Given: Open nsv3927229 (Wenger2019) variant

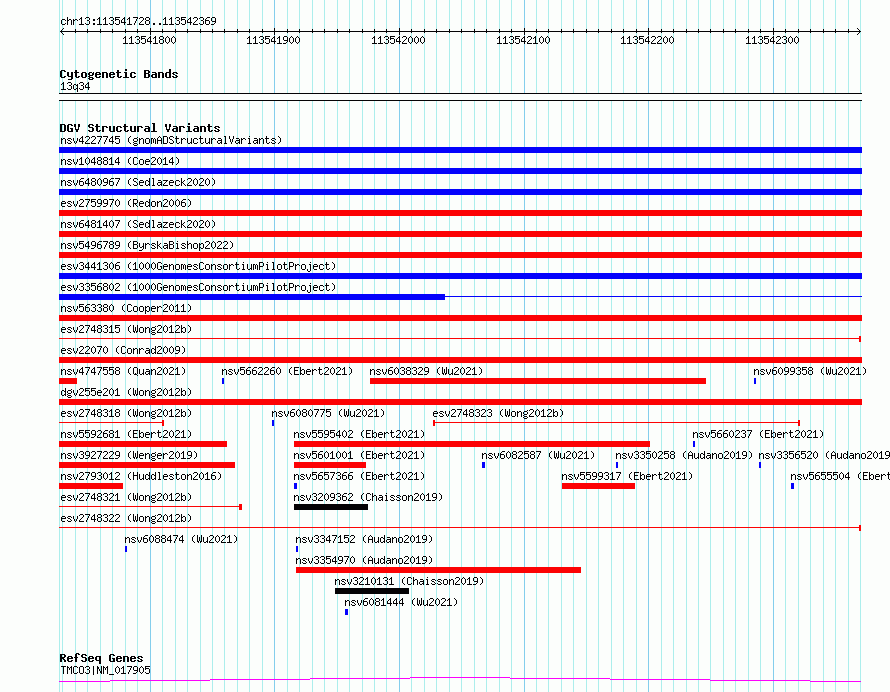Looking at the screenshot, I should [129, 455].
